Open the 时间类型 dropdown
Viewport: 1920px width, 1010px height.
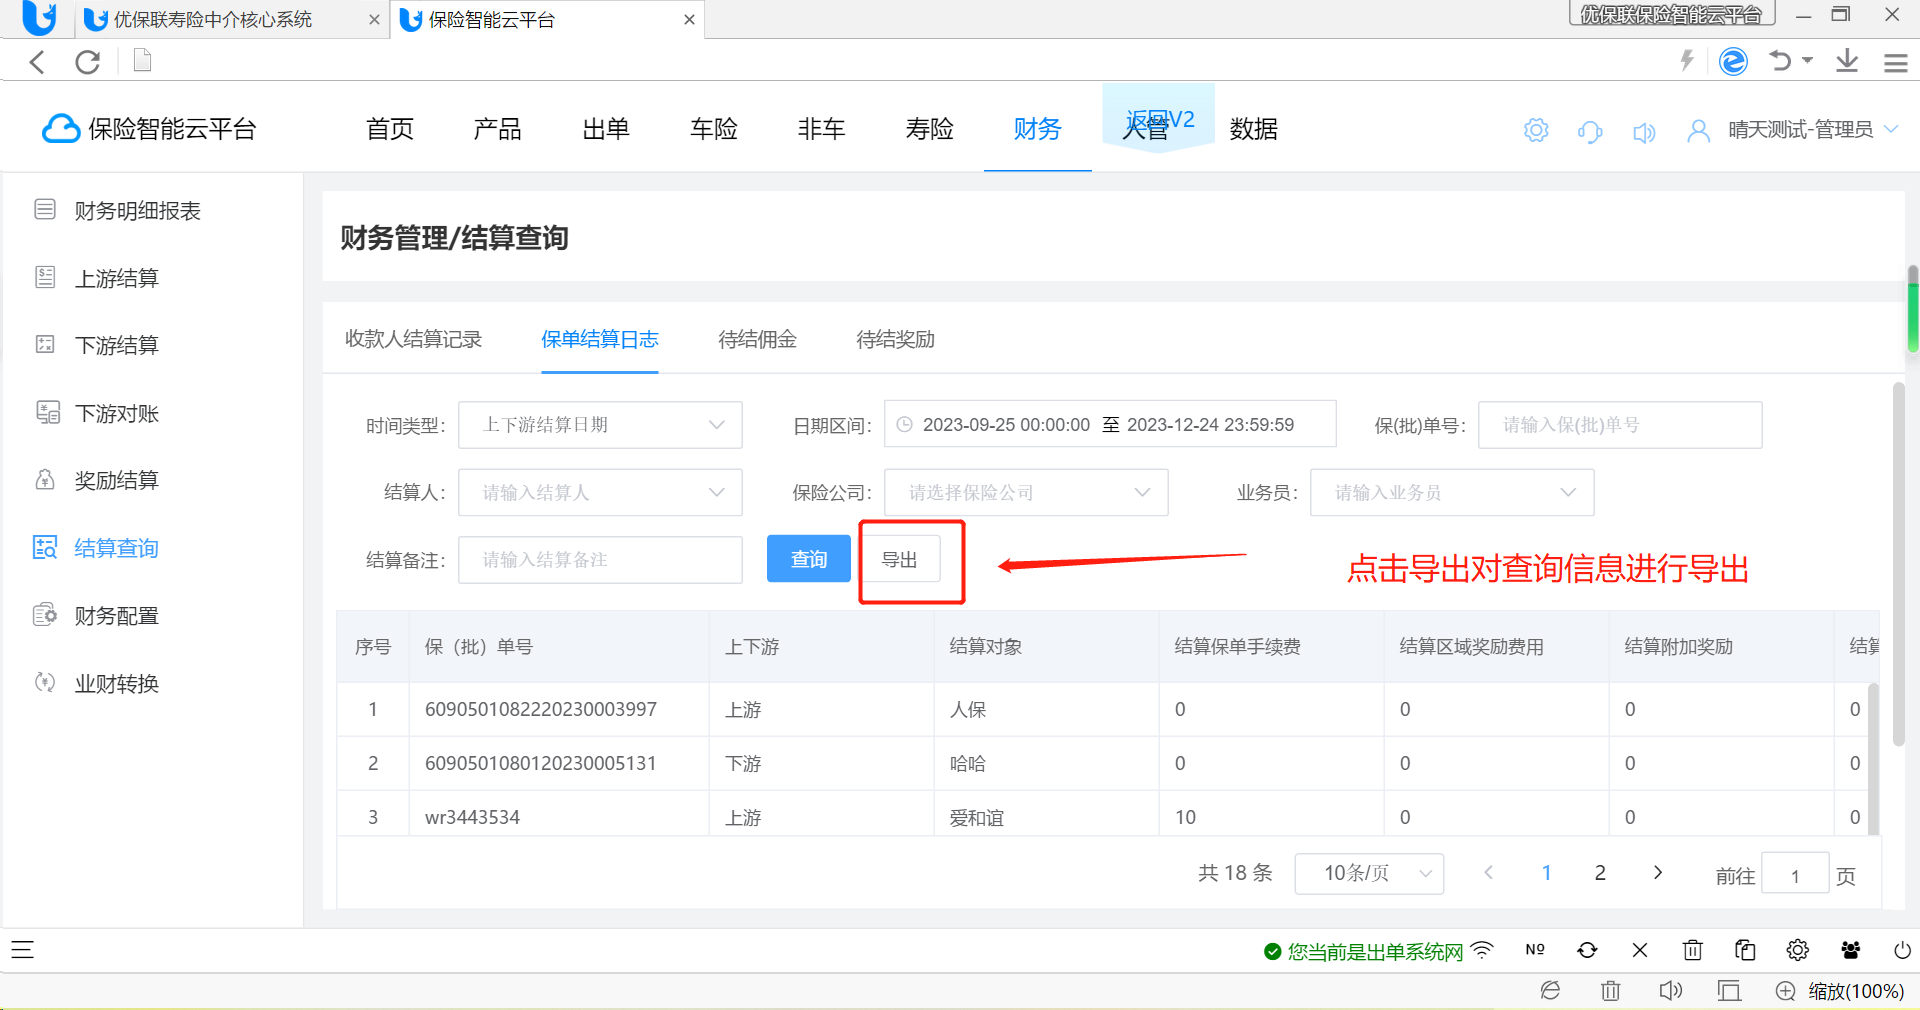600,425
